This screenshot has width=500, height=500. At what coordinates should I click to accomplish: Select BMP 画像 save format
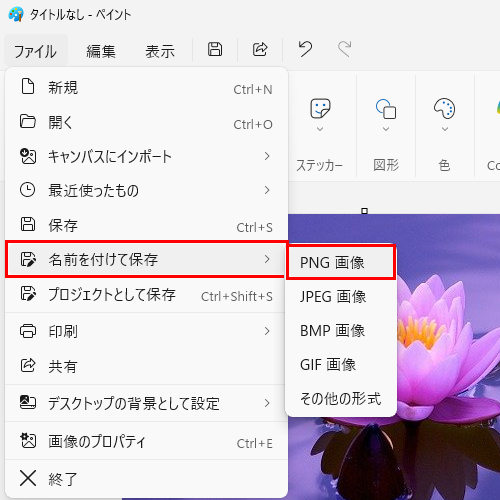341,331
